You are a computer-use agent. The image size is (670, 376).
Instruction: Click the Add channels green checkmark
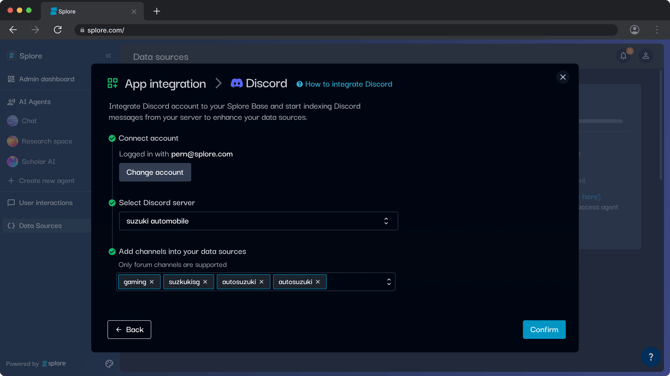click(112, 252)
